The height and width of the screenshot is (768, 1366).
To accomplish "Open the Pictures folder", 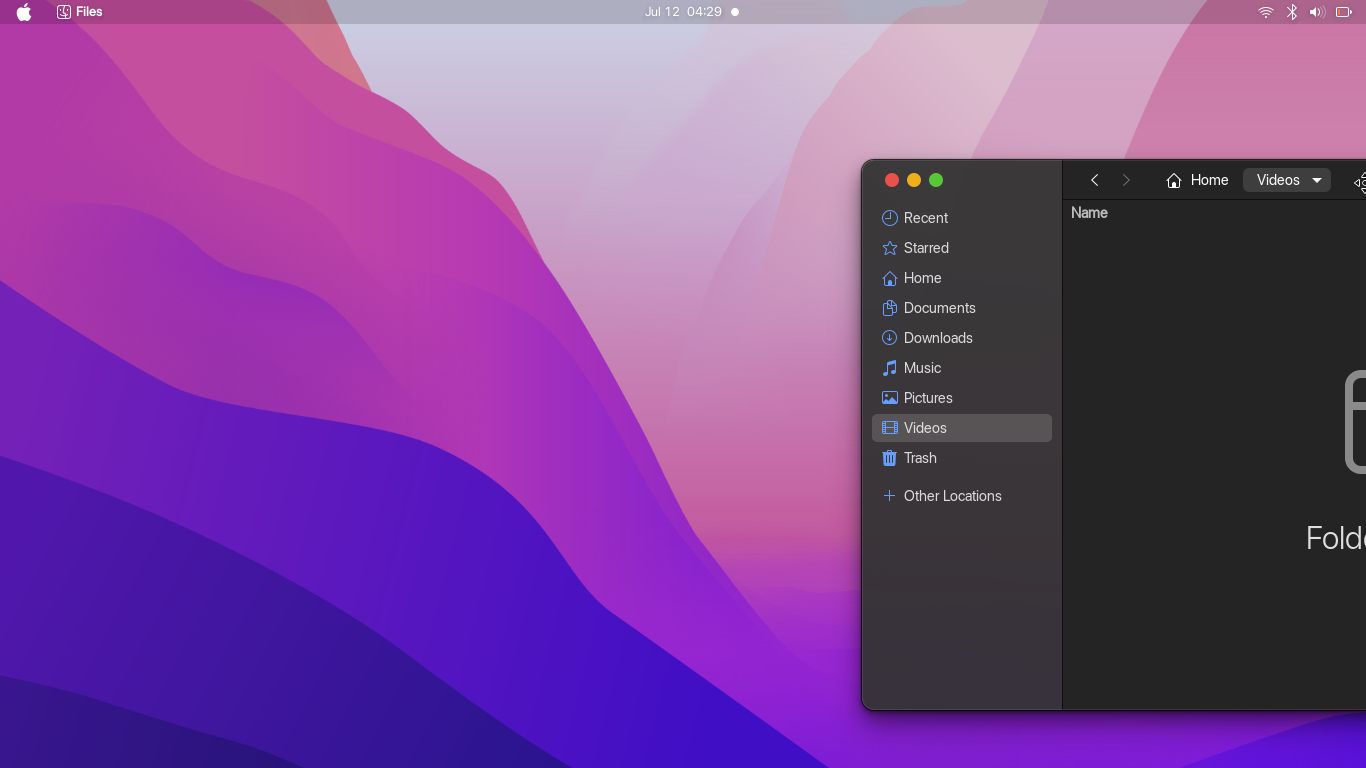I will click(927, 397).
